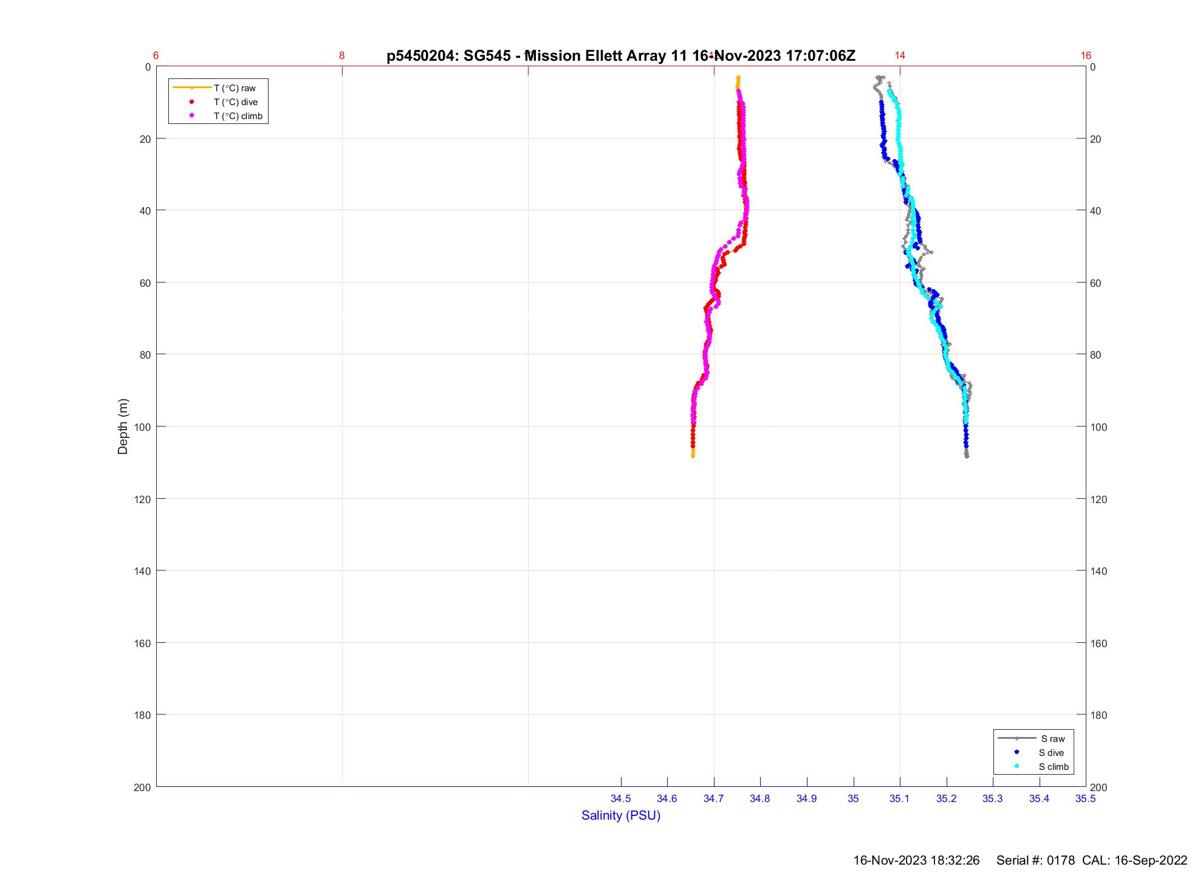The width and height of the screenshot is (1200, 885).
Task: Click left depth axis tick 160
Action: 142,643
